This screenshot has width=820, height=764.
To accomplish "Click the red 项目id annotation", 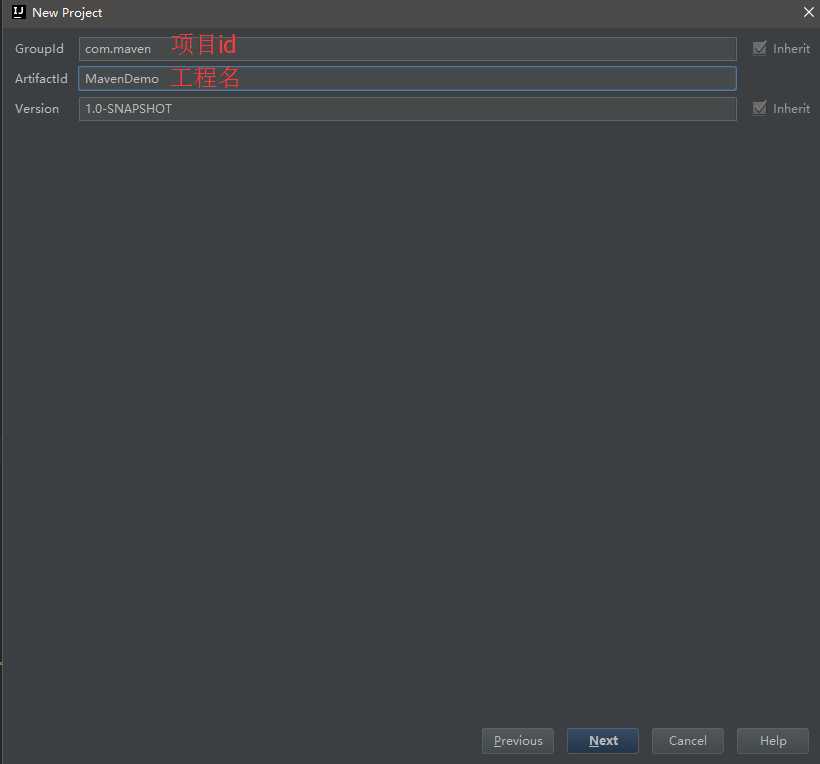I will tap(204, 44).
